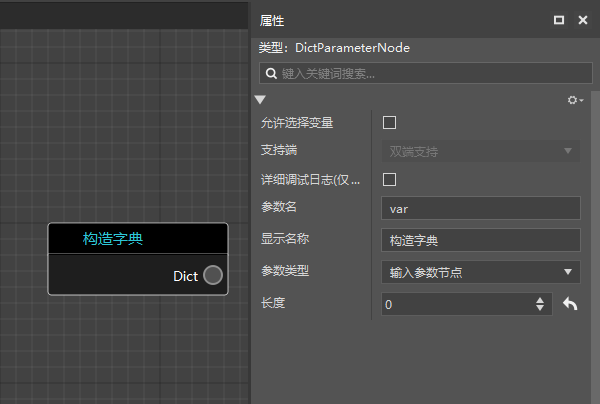Close the 属性 panel
Screen dimensions: 600x404
(583, 20)
